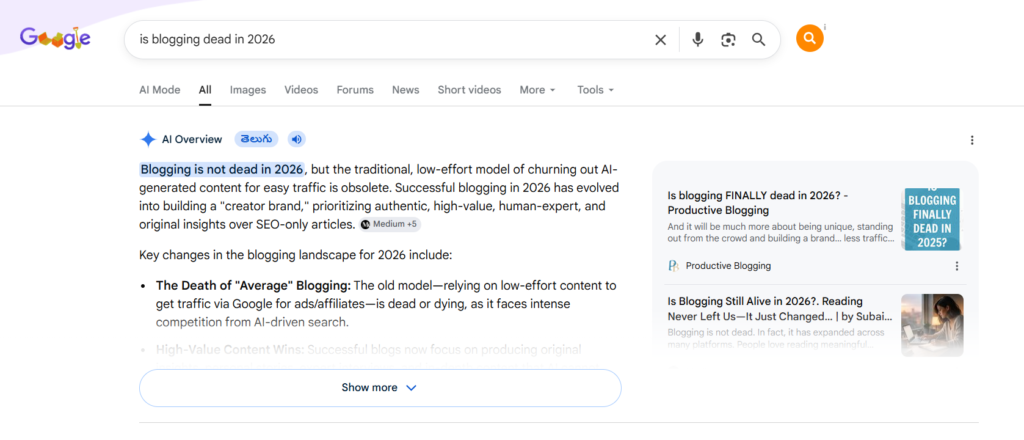Switch to the AI Mode tab
Screen dimensions: 1024x440
point(159,90)
